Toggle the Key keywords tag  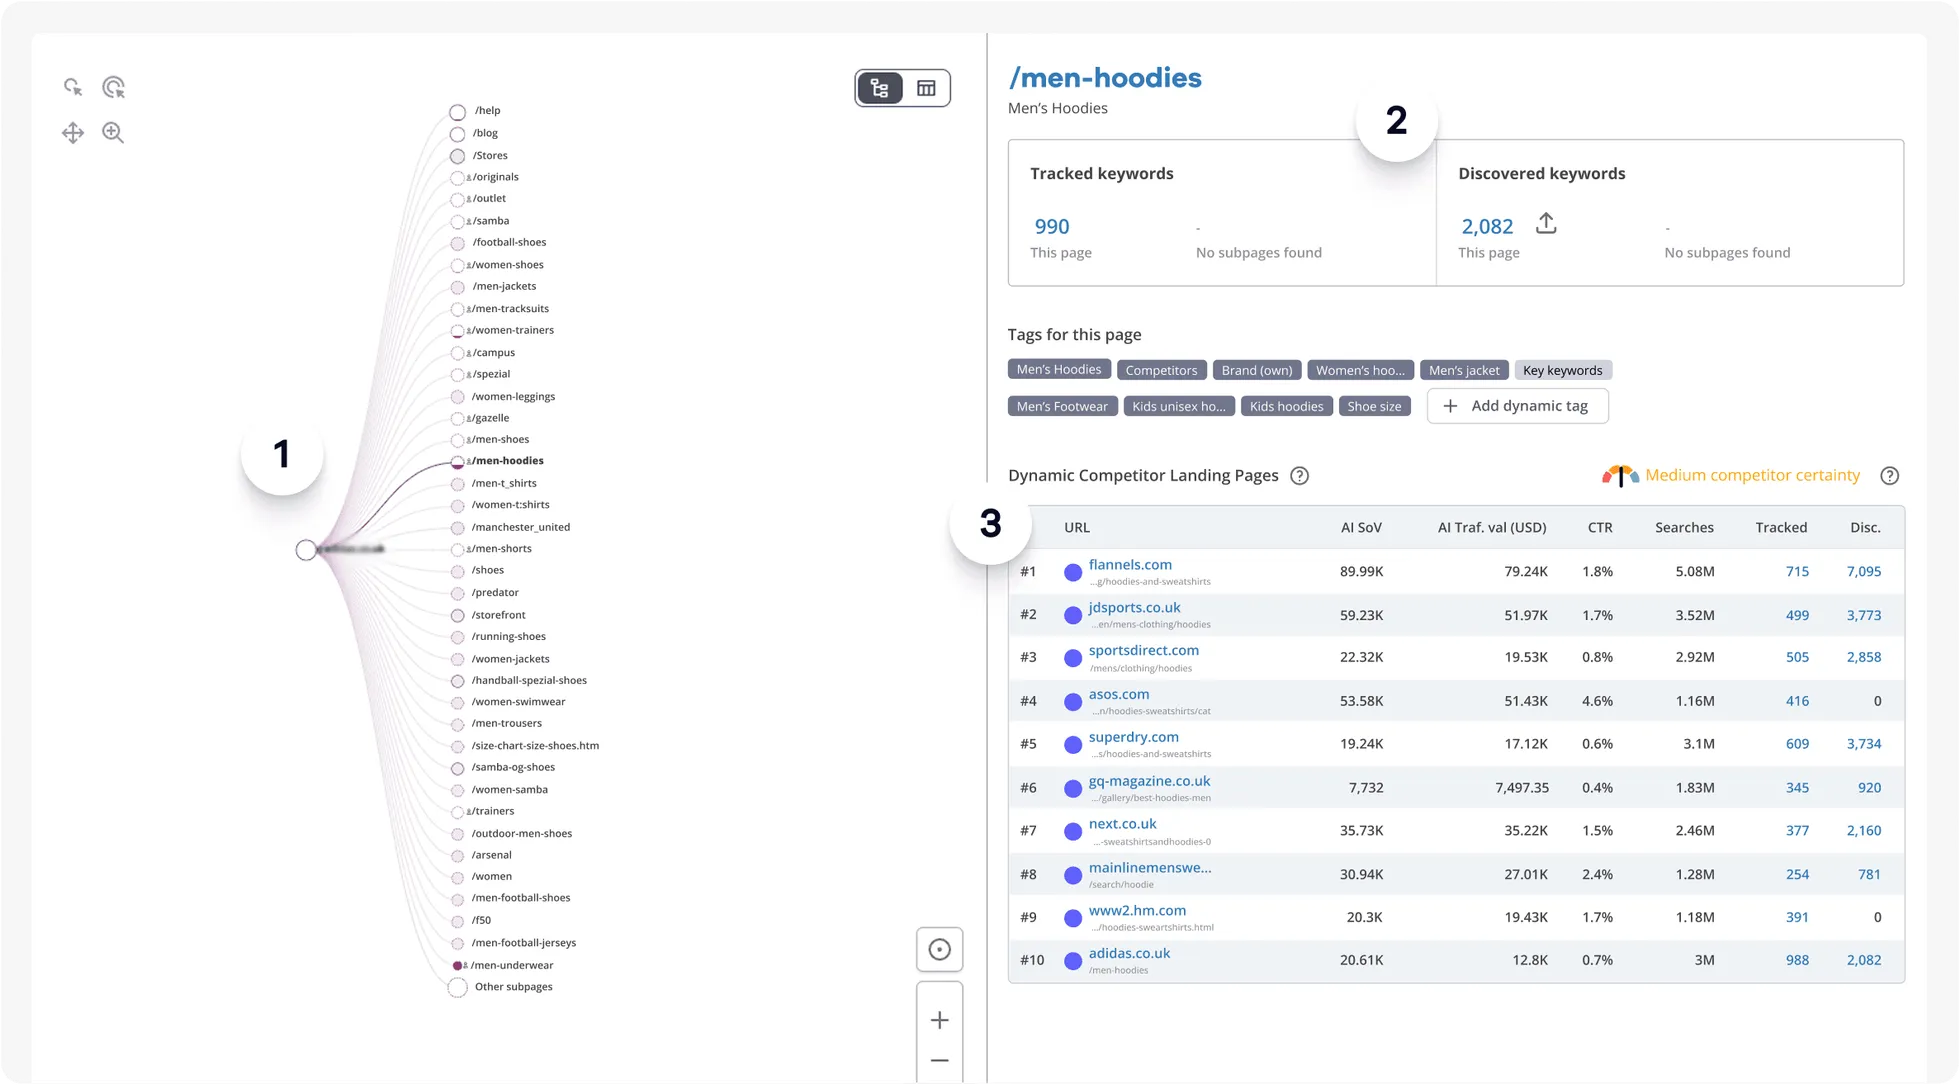click(x=1562, y=370)
